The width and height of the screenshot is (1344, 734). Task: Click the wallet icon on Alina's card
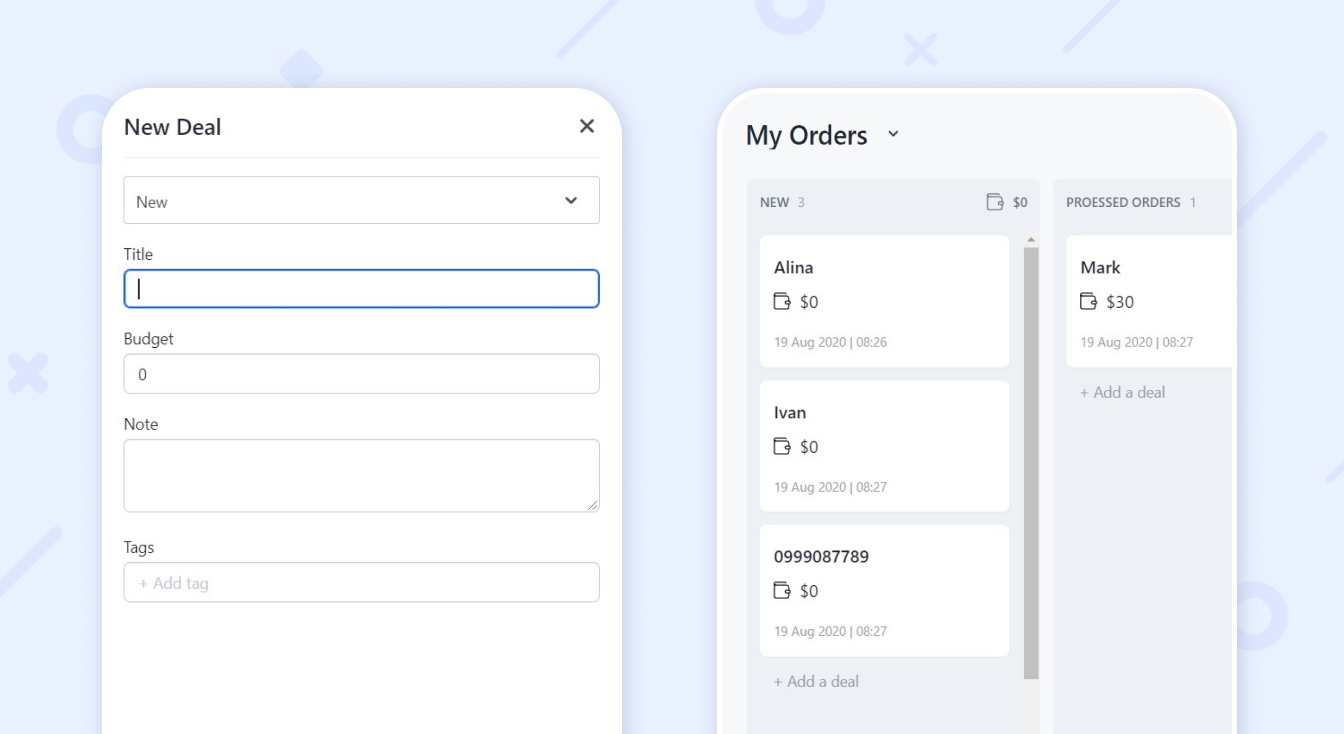pos(783,301)
